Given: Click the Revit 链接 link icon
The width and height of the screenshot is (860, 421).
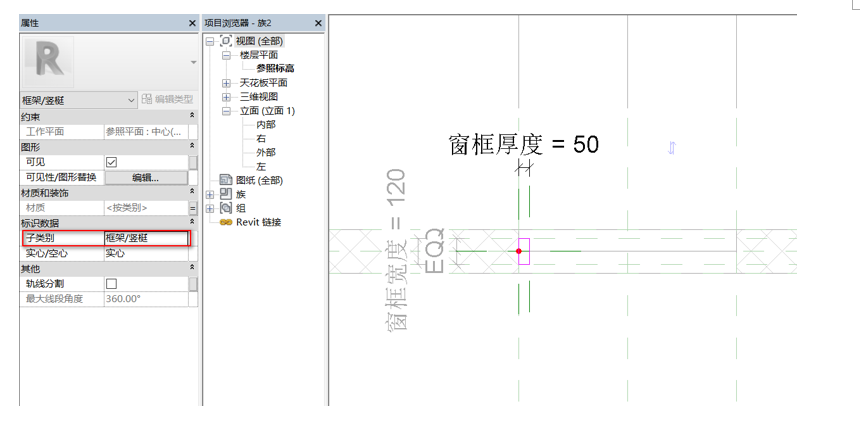Looking at the screenshot, I should pyautogui.click(x=225, y=222).
